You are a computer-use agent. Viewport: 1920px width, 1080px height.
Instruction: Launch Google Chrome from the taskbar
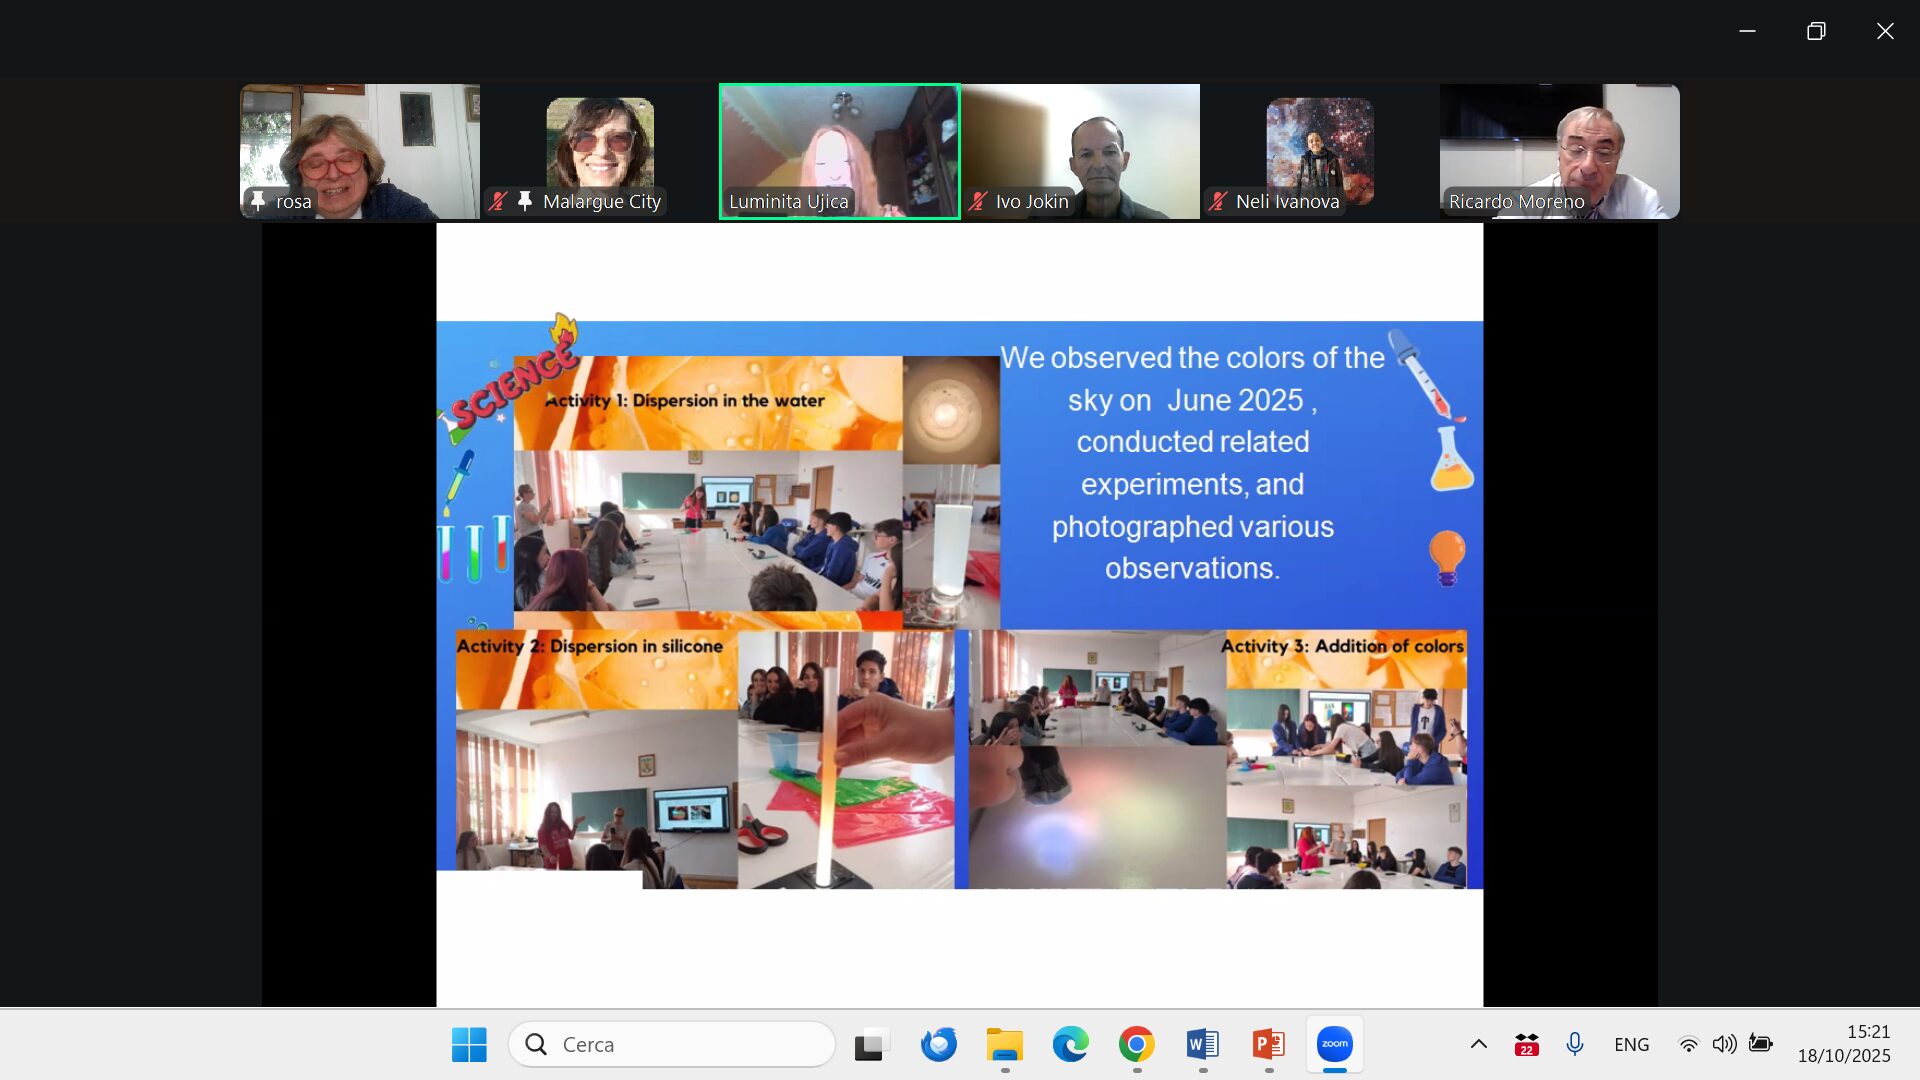(x=1136, y=1044)
